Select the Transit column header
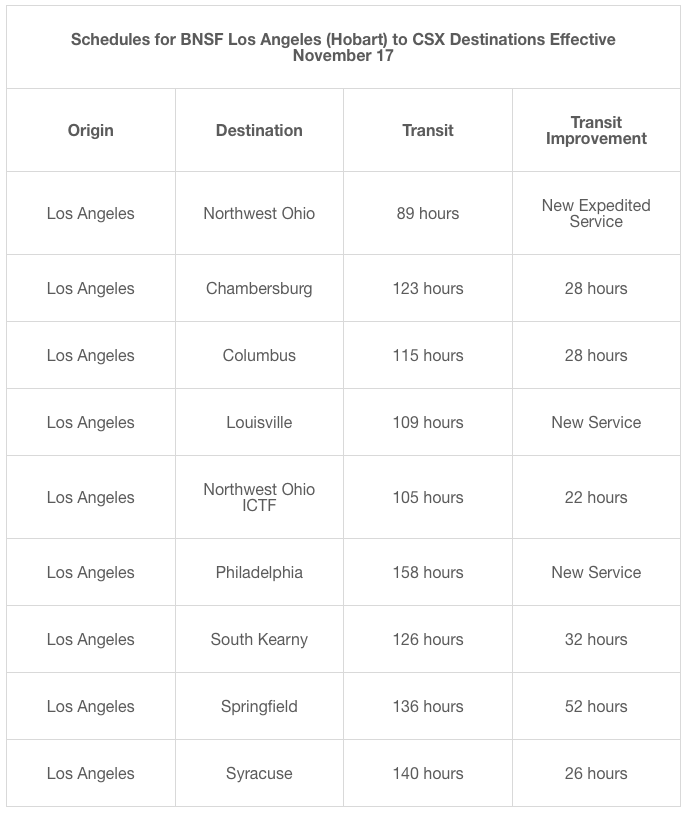The image size is (686, 813). coord(428,130)
